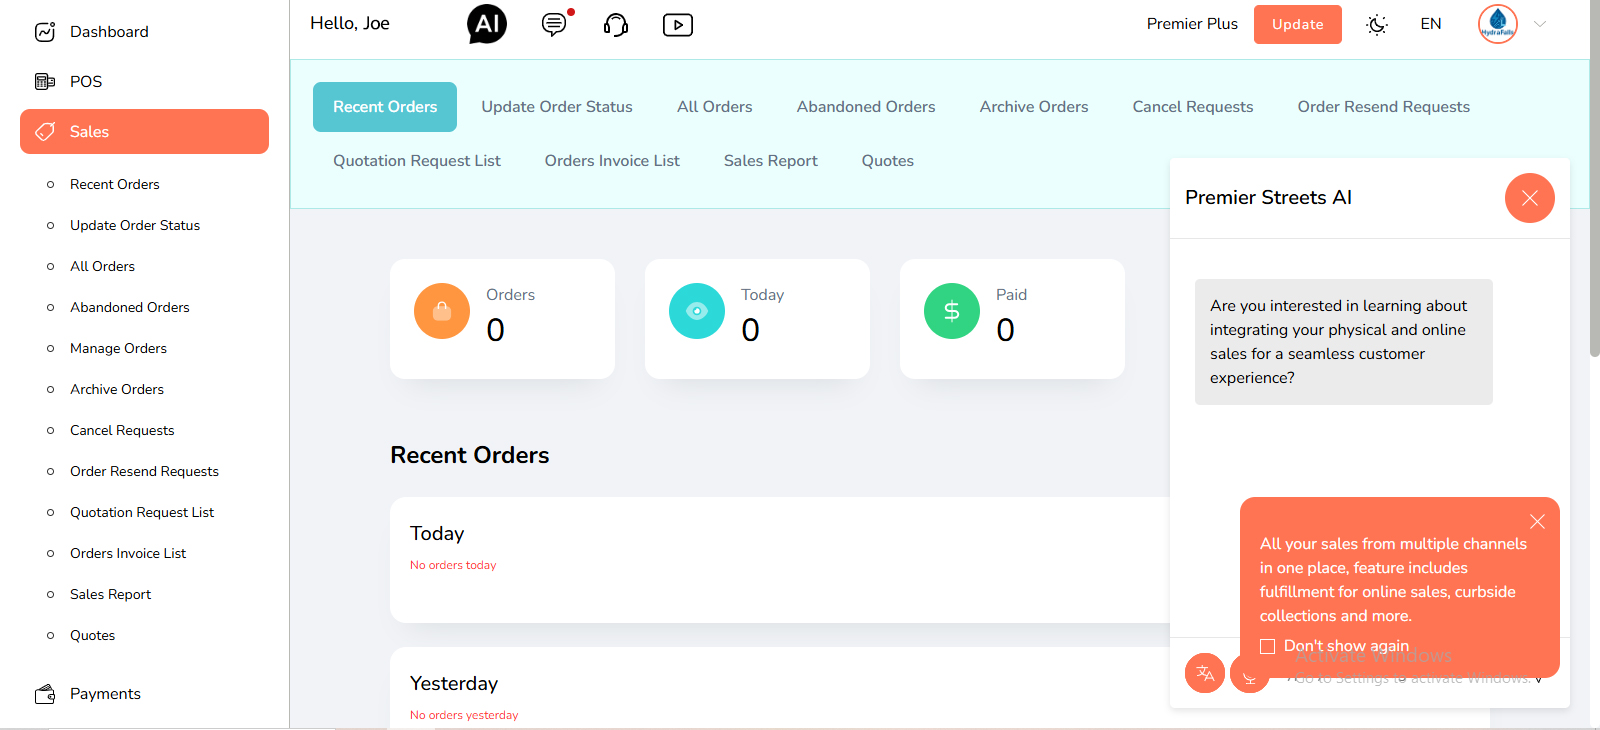
Task: Collapse the Sales sidebar section
Action: [x=144, y=132]
